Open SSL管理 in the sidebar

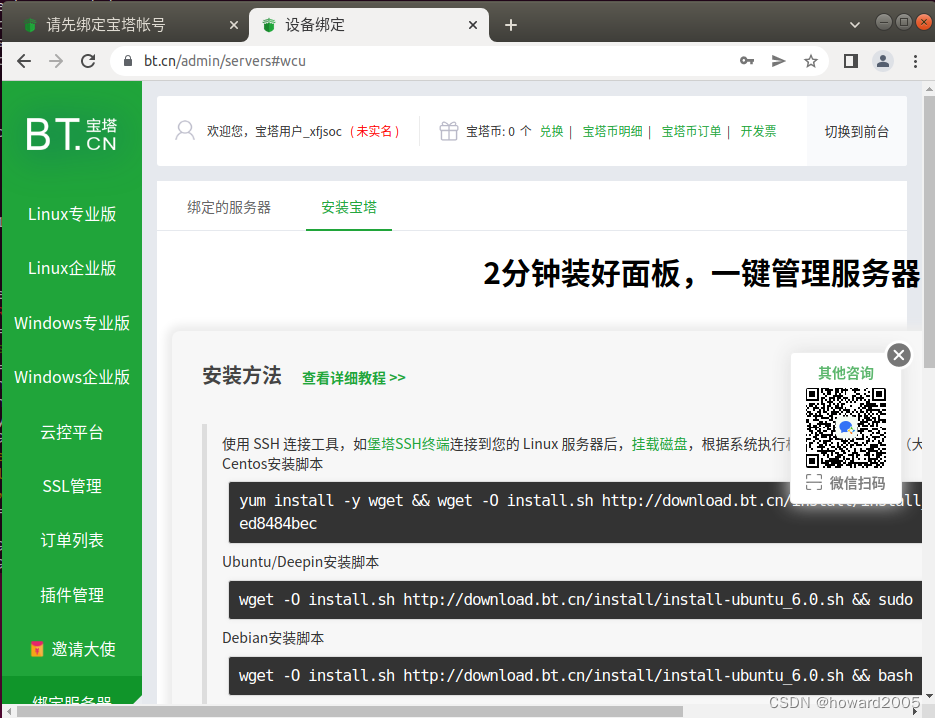tap(72, 486)
